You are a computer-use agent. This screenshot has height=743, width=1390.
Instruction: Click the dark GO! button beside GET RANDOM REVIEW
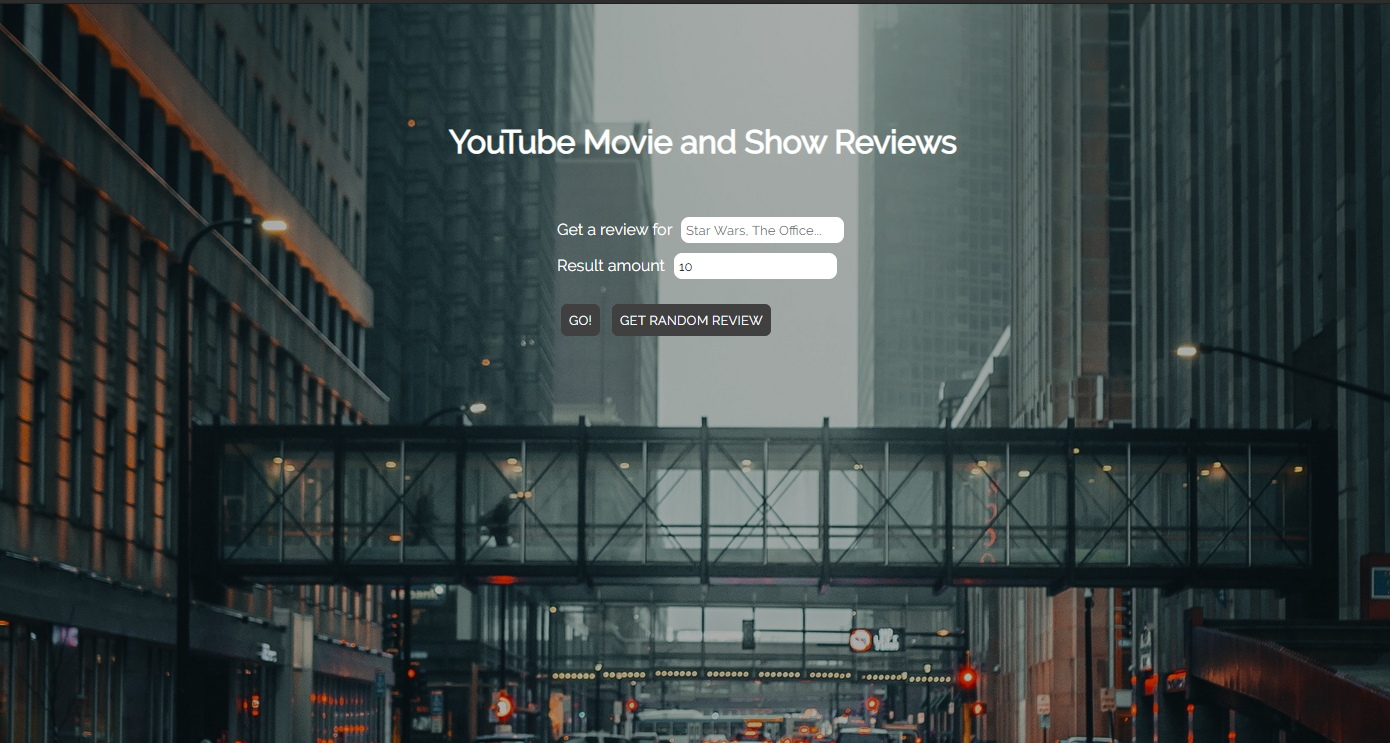pyautogui.click(x=580, y=320)
